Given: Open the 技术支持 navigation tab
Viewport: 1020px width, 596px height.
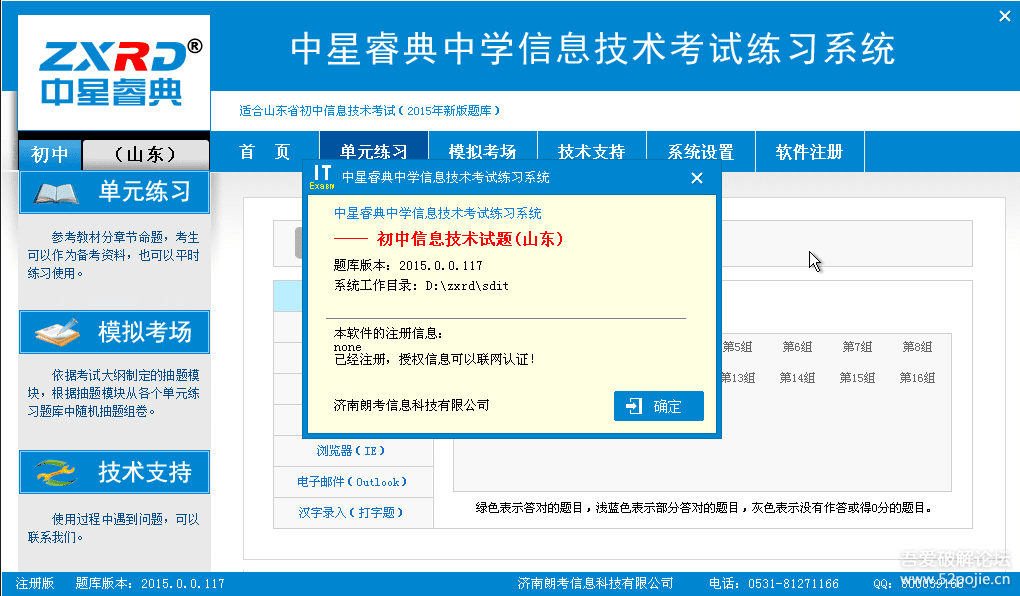Looking at the screenshot, I should coord(592,152).
